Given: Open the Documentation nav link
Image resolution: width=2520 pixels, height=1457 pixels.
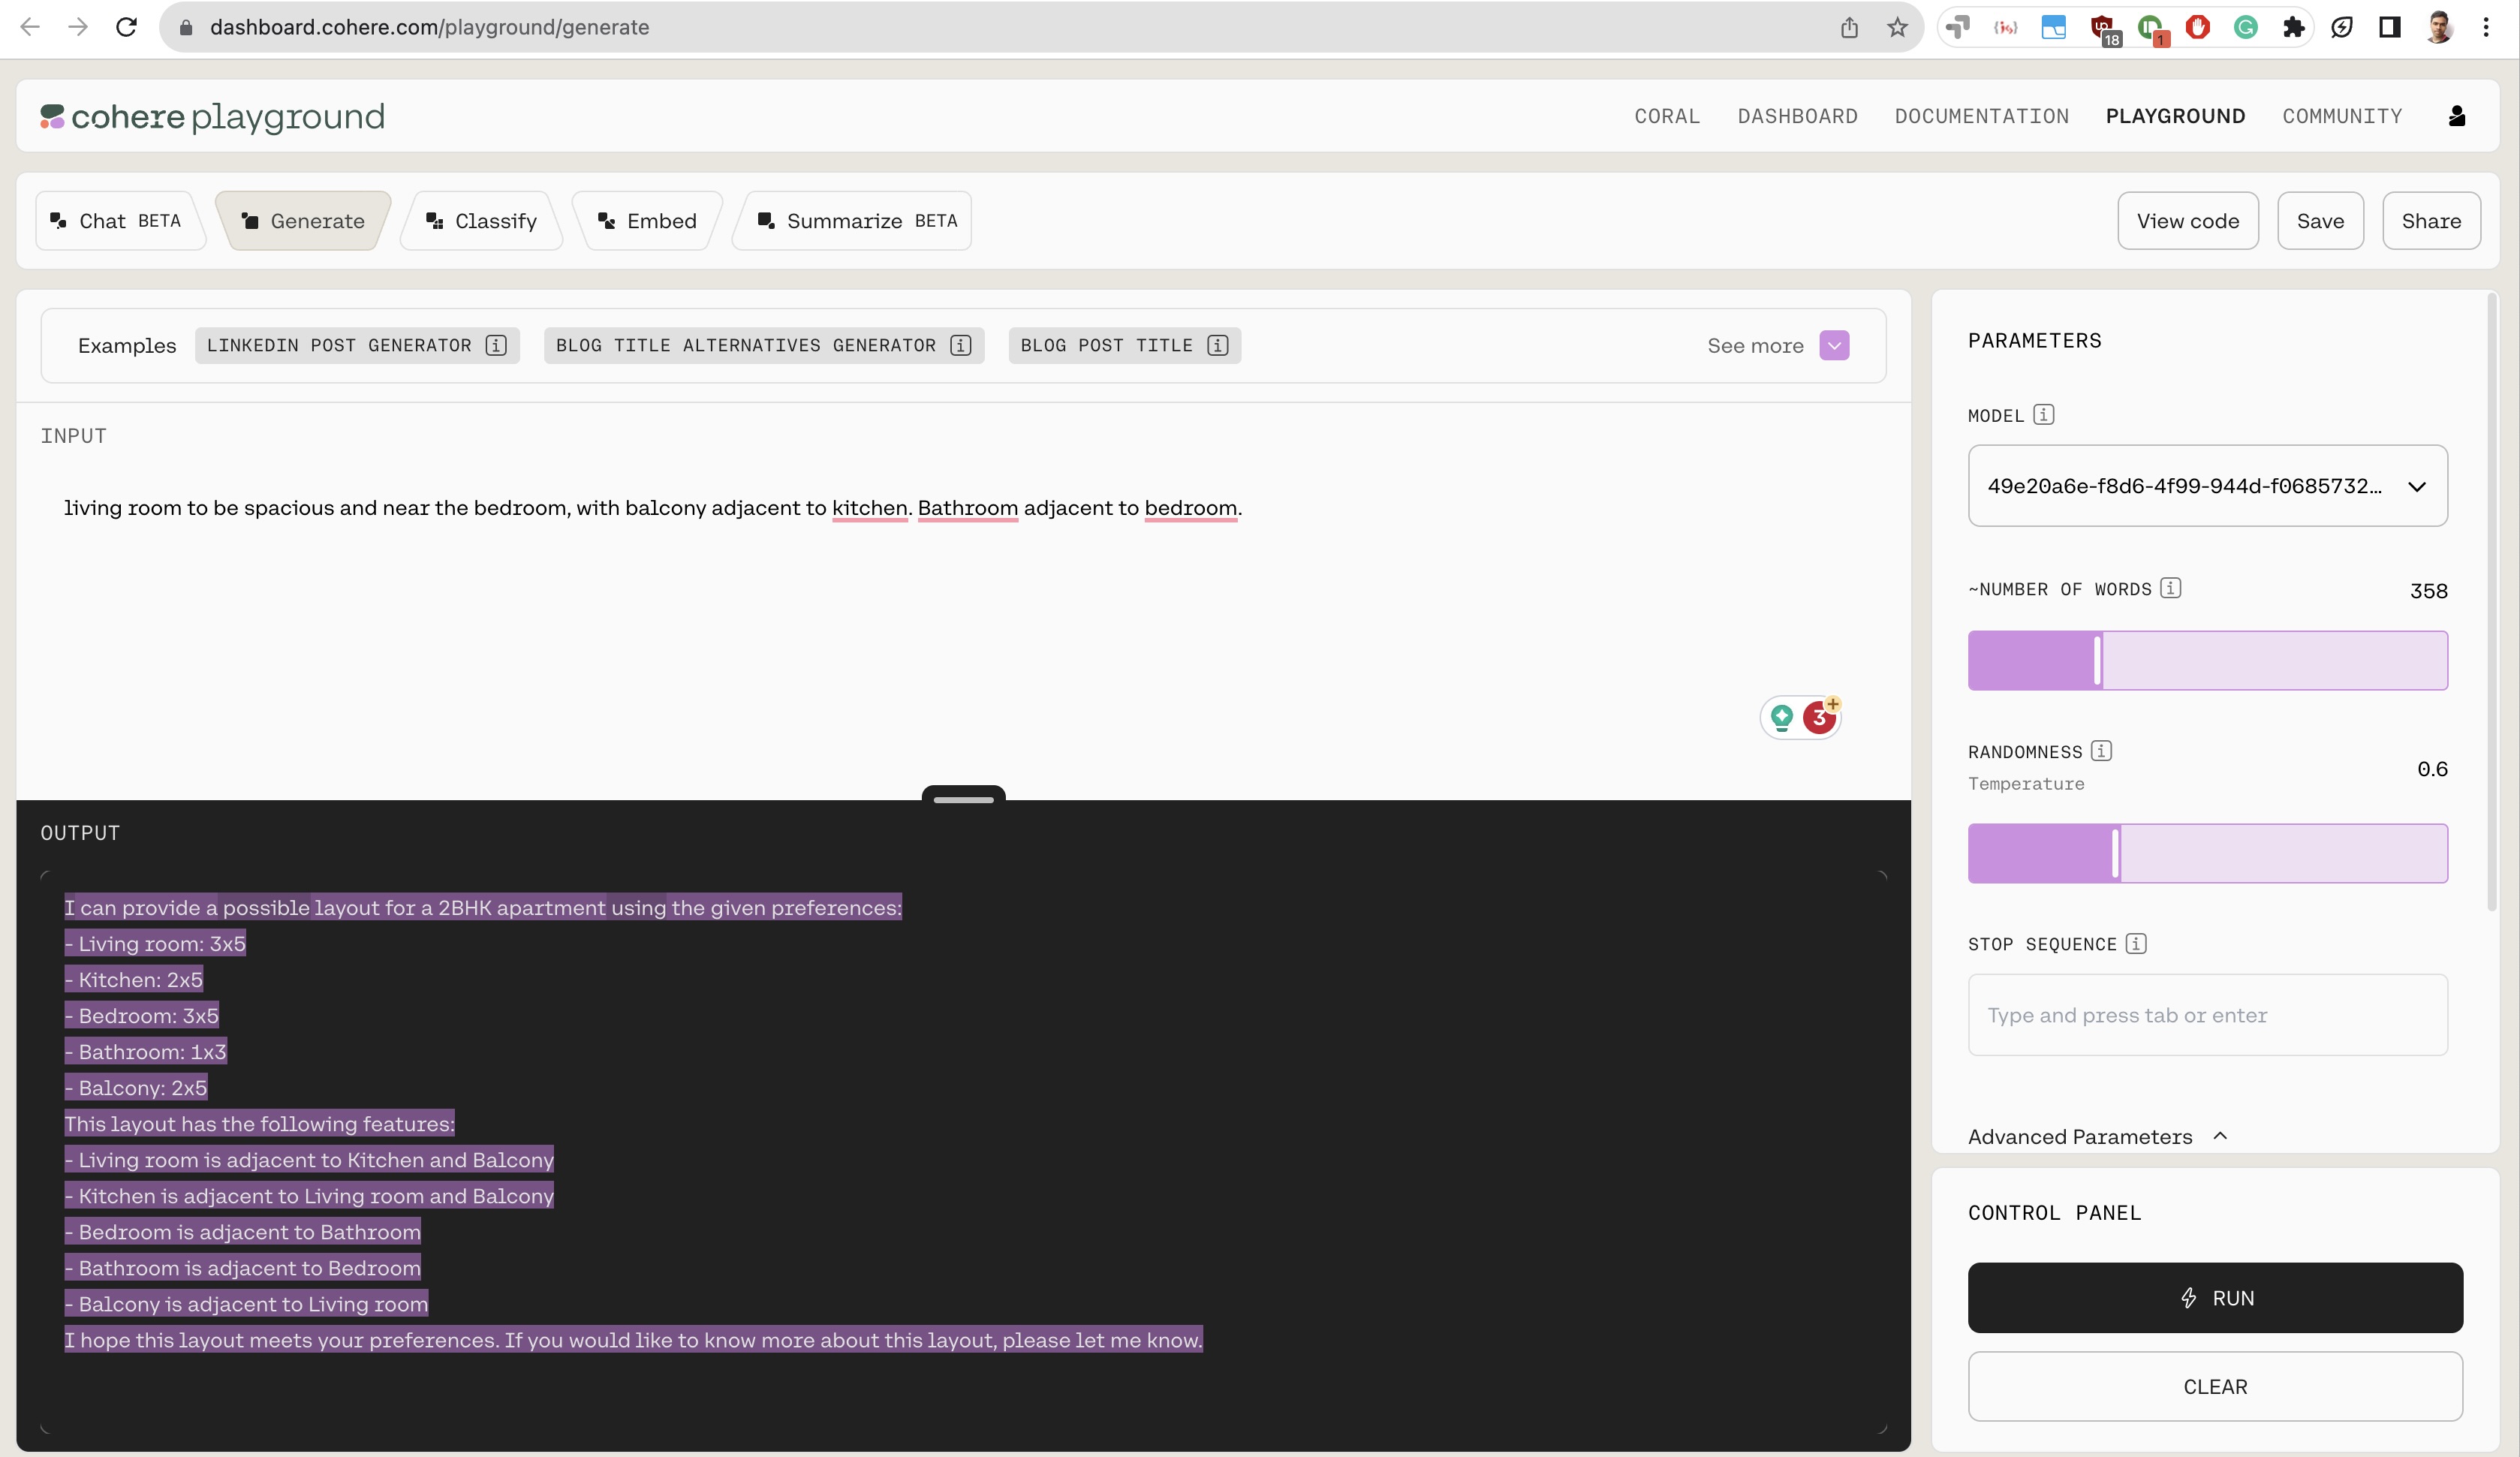Looking at the screenshot, I should (x=1981, y=116).
